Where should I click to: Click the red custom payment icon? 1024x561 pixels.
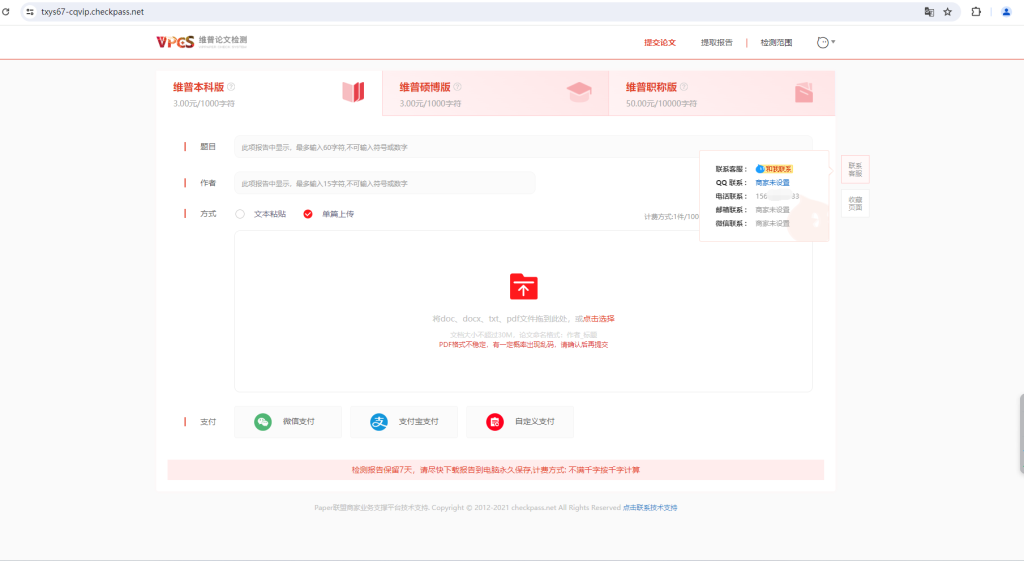494,422
